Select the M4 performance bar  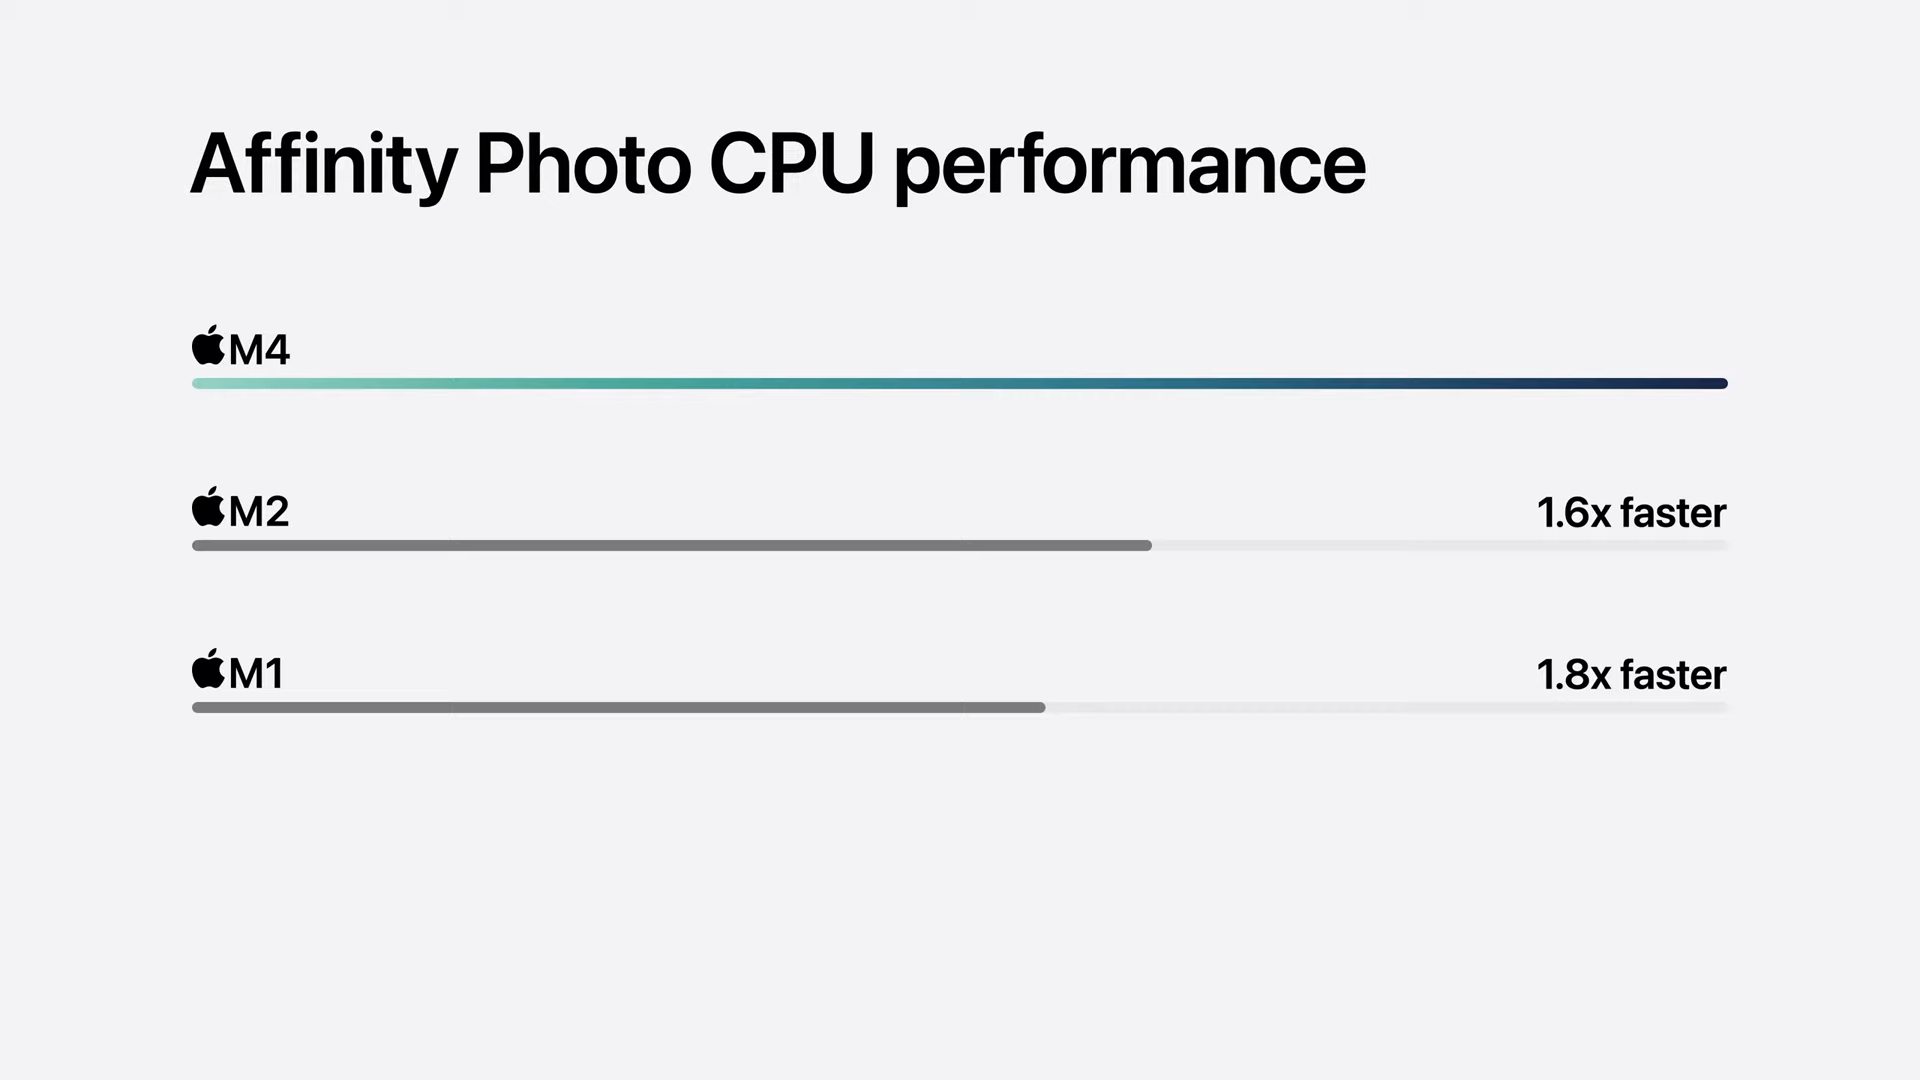point(959,384)
